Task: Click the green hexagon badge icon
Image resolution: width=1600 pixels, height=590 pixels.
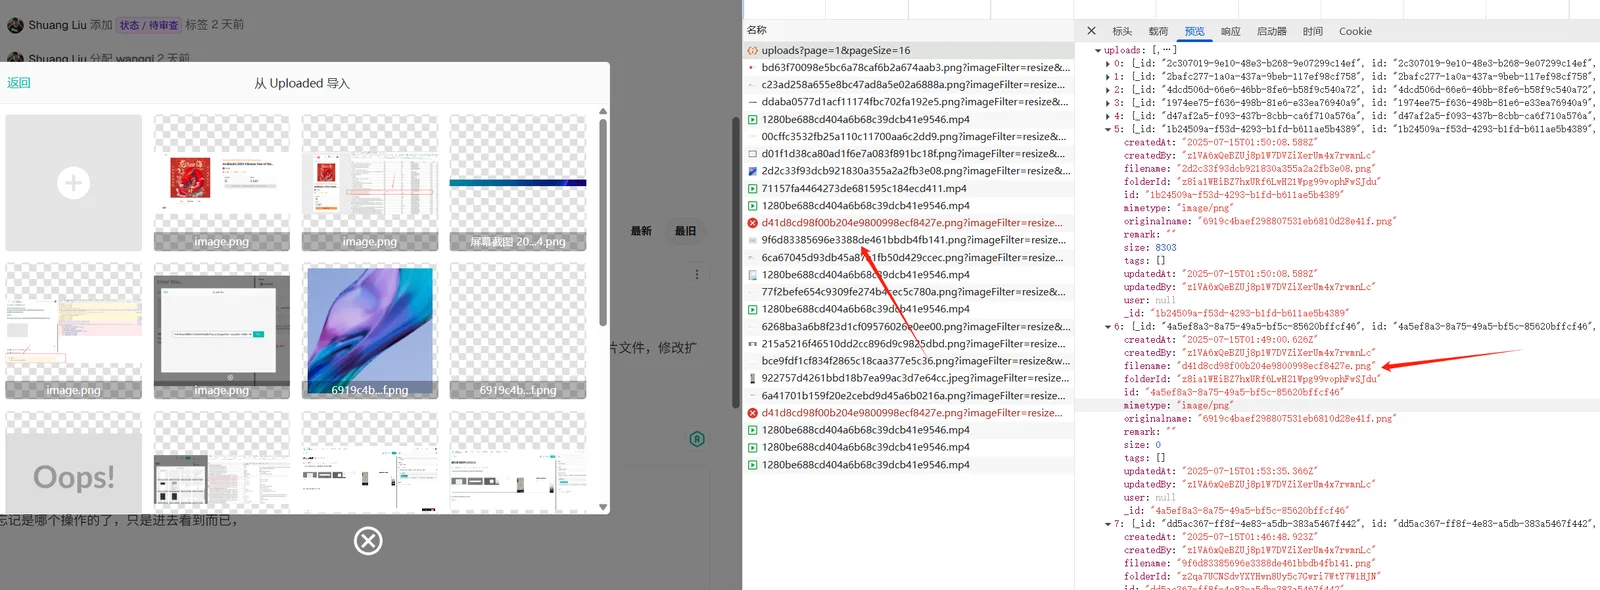Action: pos(697,439)
